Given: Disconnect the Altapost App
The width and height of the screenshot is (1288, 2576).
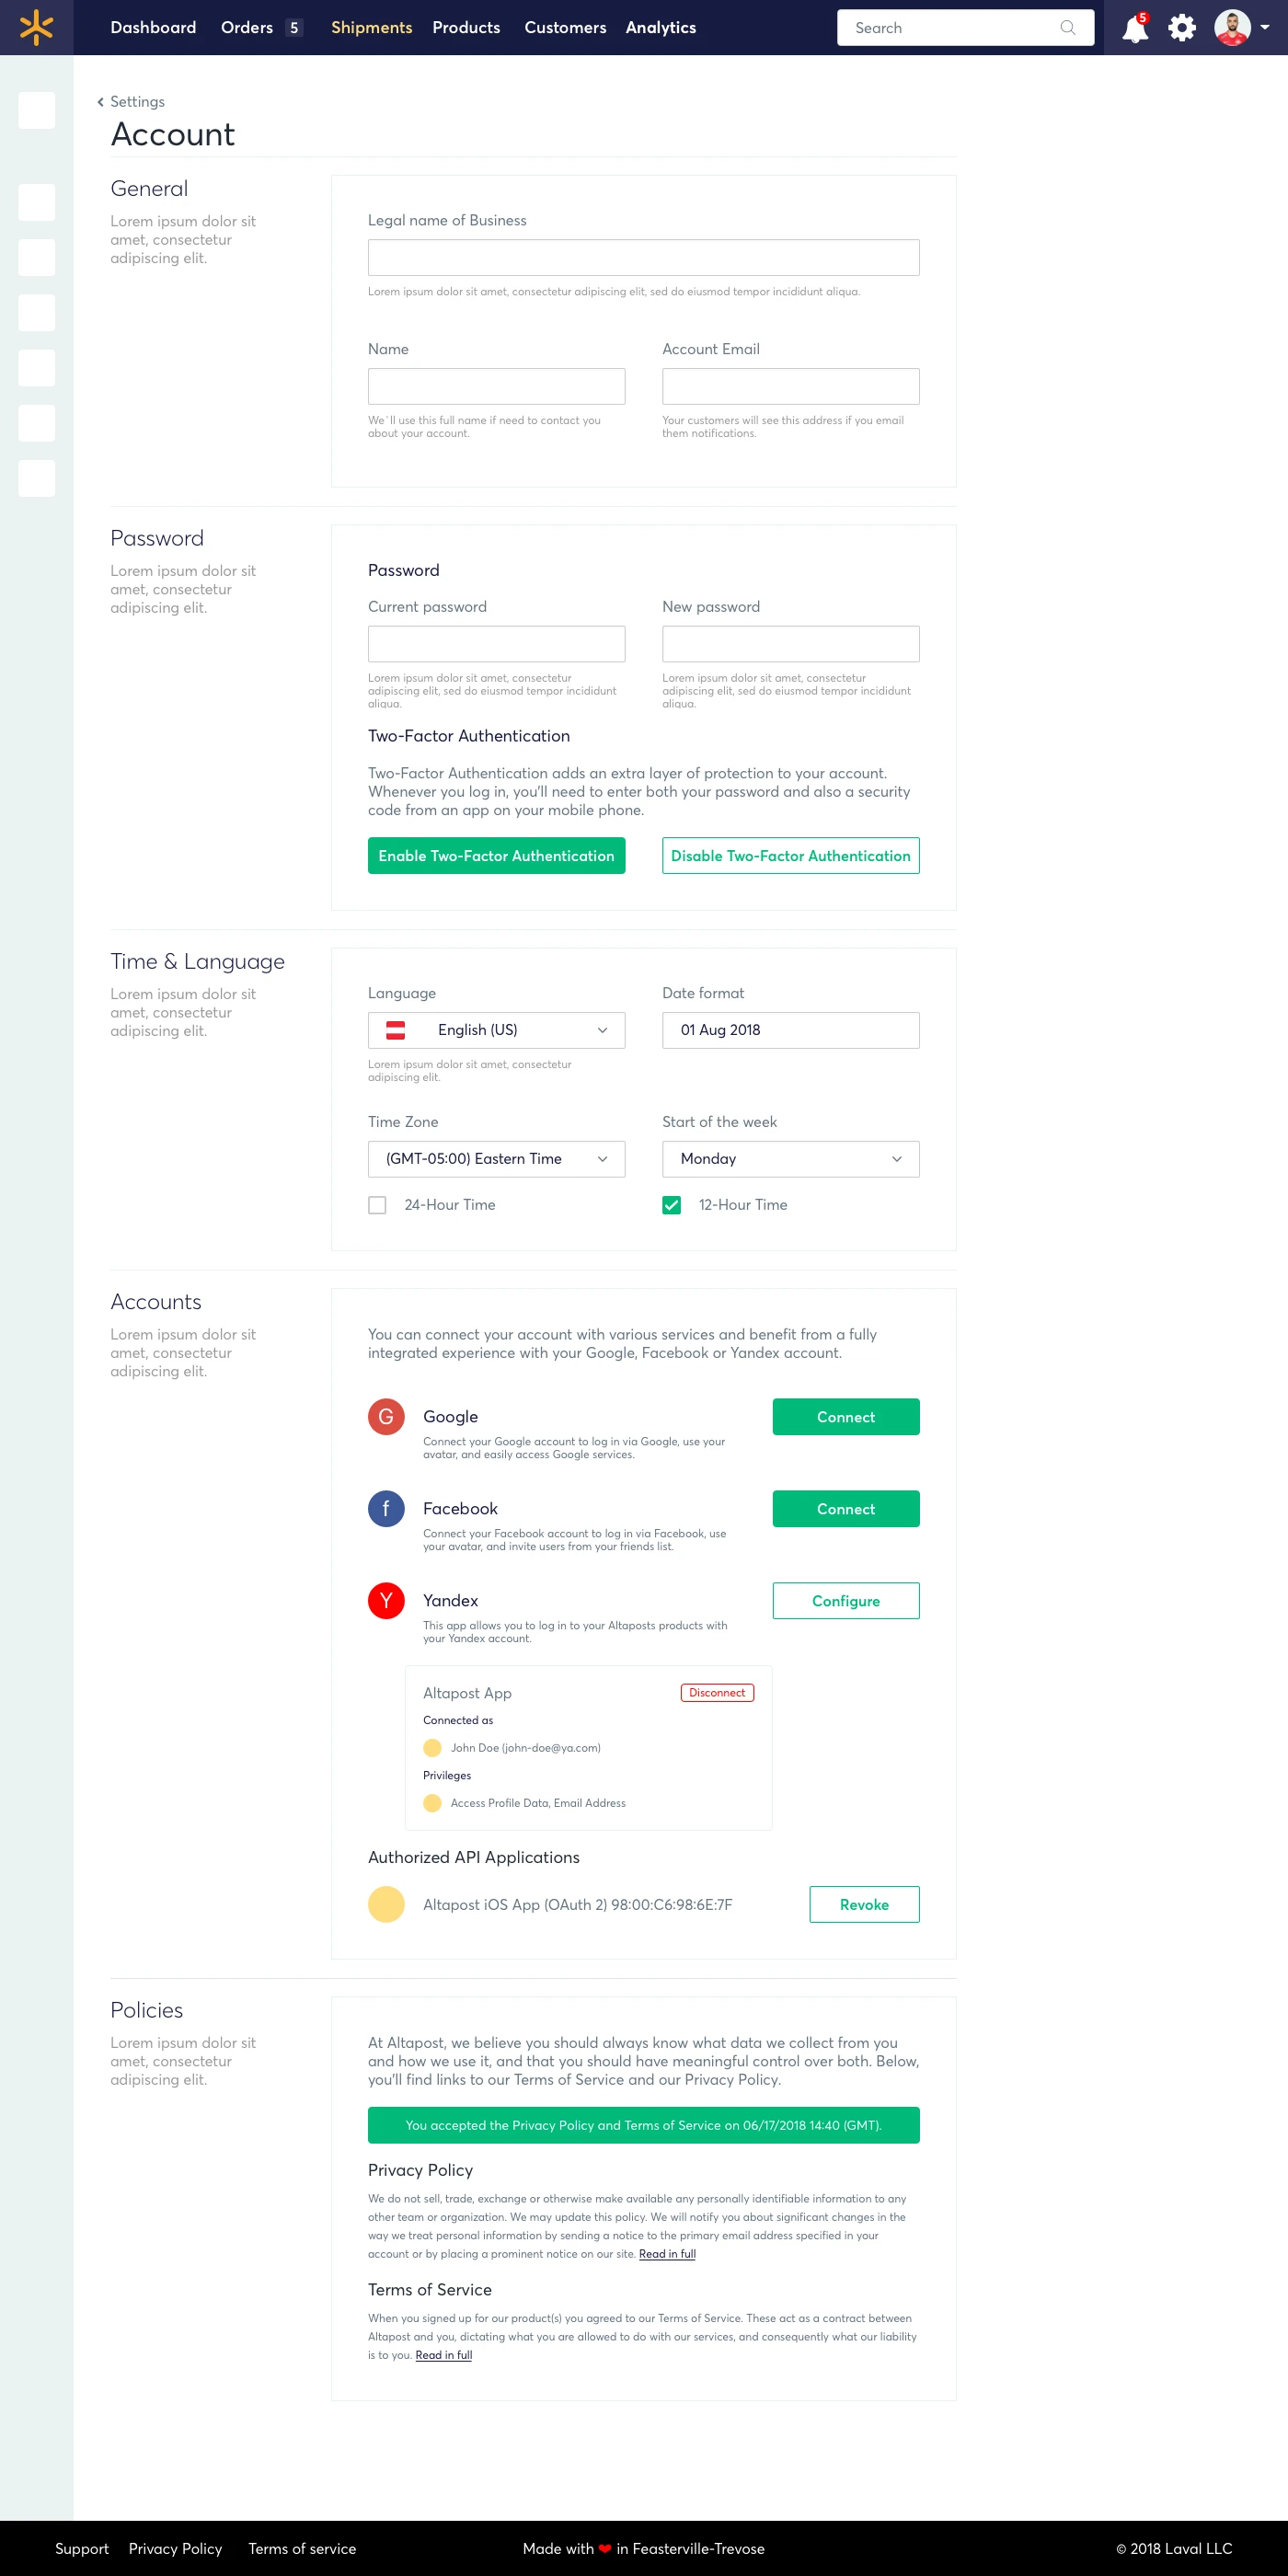Looking at the screenshot, I should 717,1692.
